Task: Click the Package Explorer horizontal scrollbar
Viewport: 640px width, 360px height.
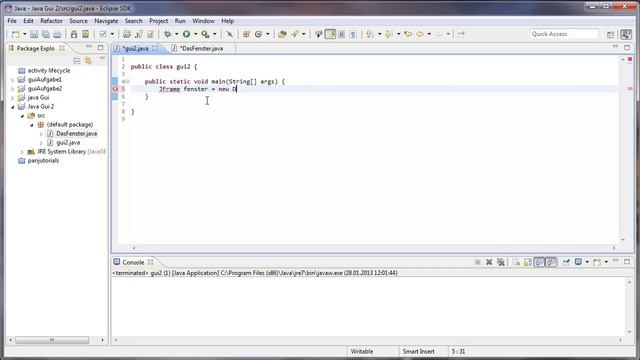Action: pyautogui.click(x=52, y=340)
